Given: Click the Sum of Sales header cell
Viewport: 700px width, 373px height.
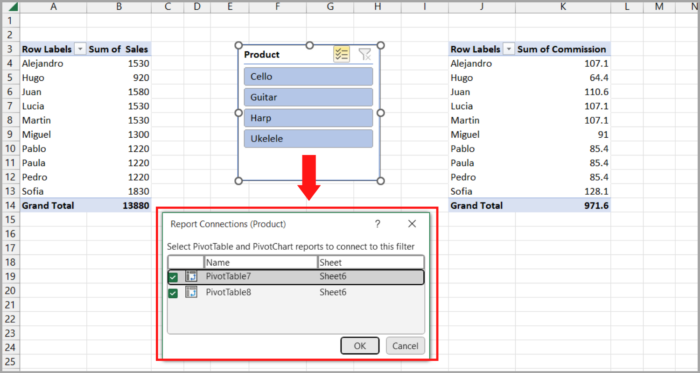Looking at the screenshot, I should (119, 49).
